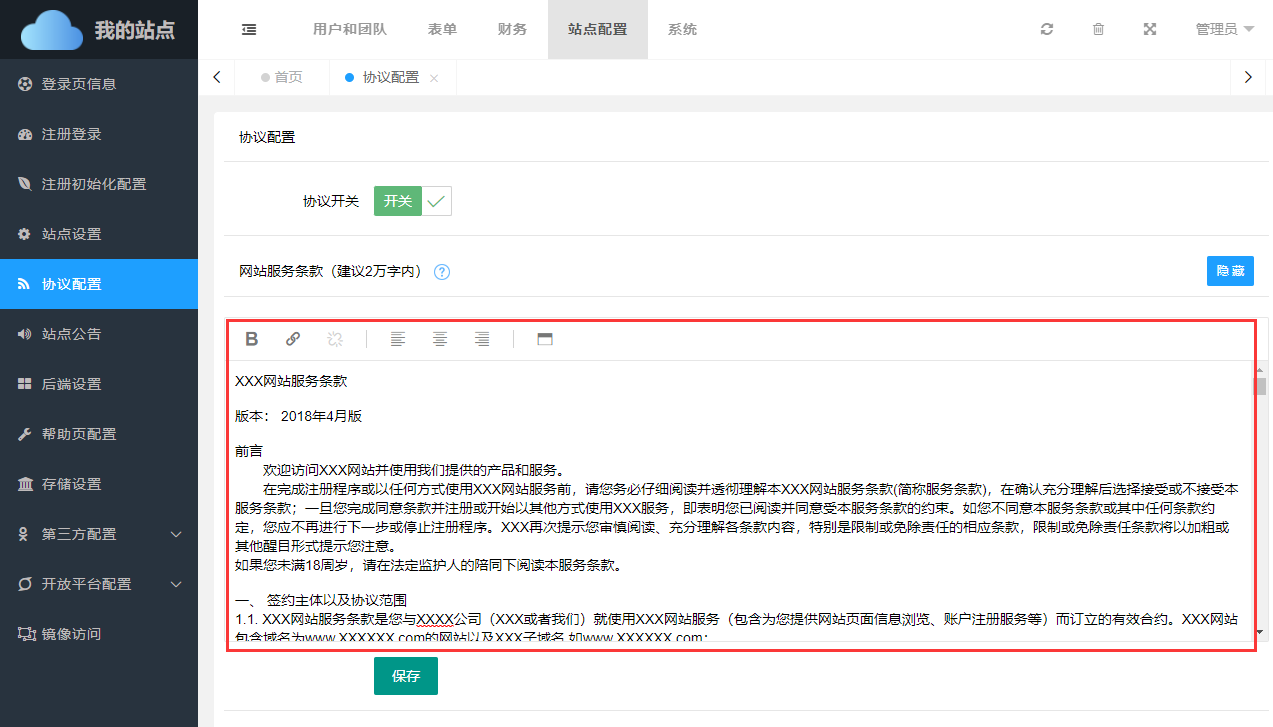Viewport: 1273px width, 727px height.
Task: Click the refresh icon in top bar
Action: point(1047,29)
